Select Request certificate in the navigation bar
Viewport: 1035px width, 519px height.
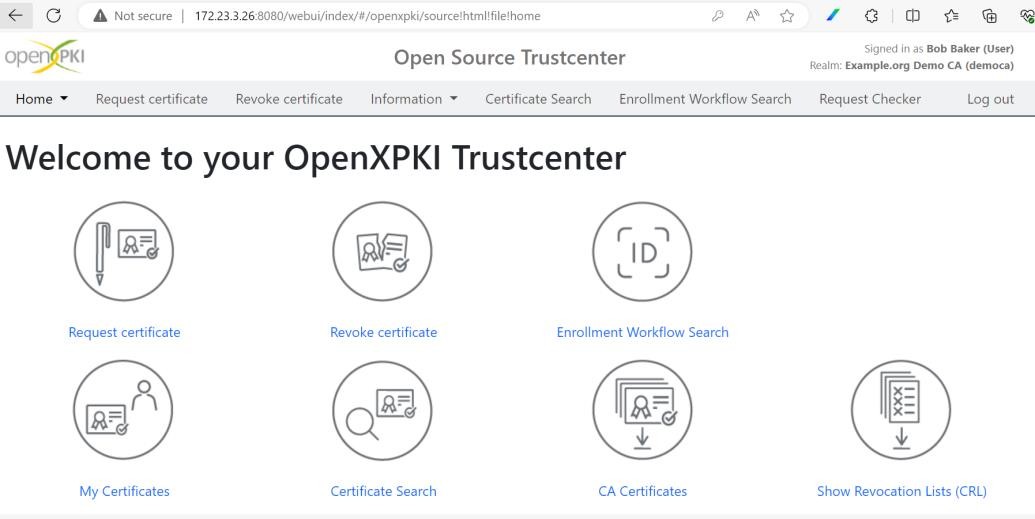(152, 99)
